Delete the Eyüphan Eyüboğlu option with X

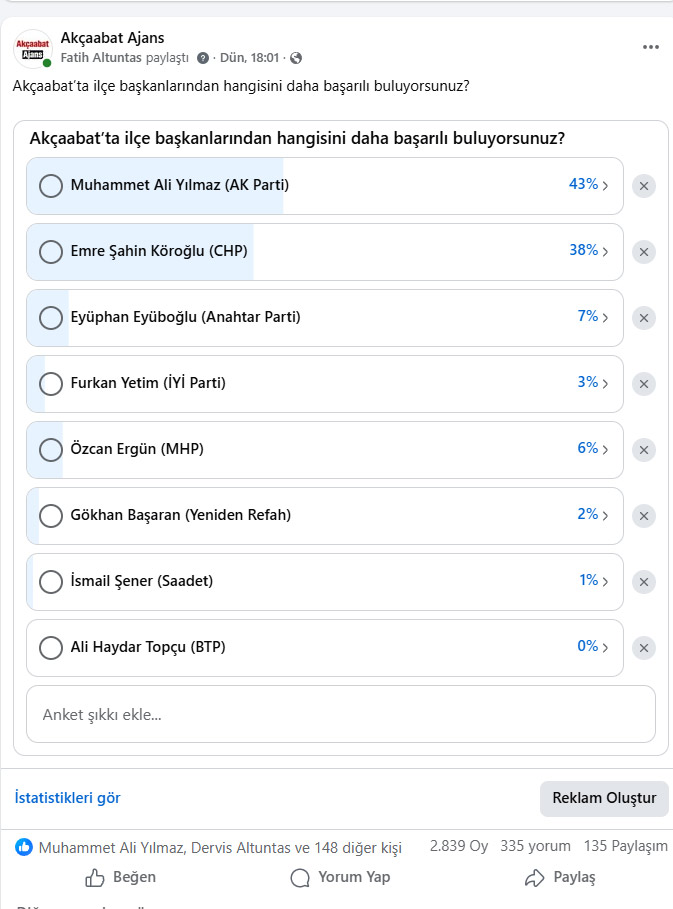tap(645, 318)
